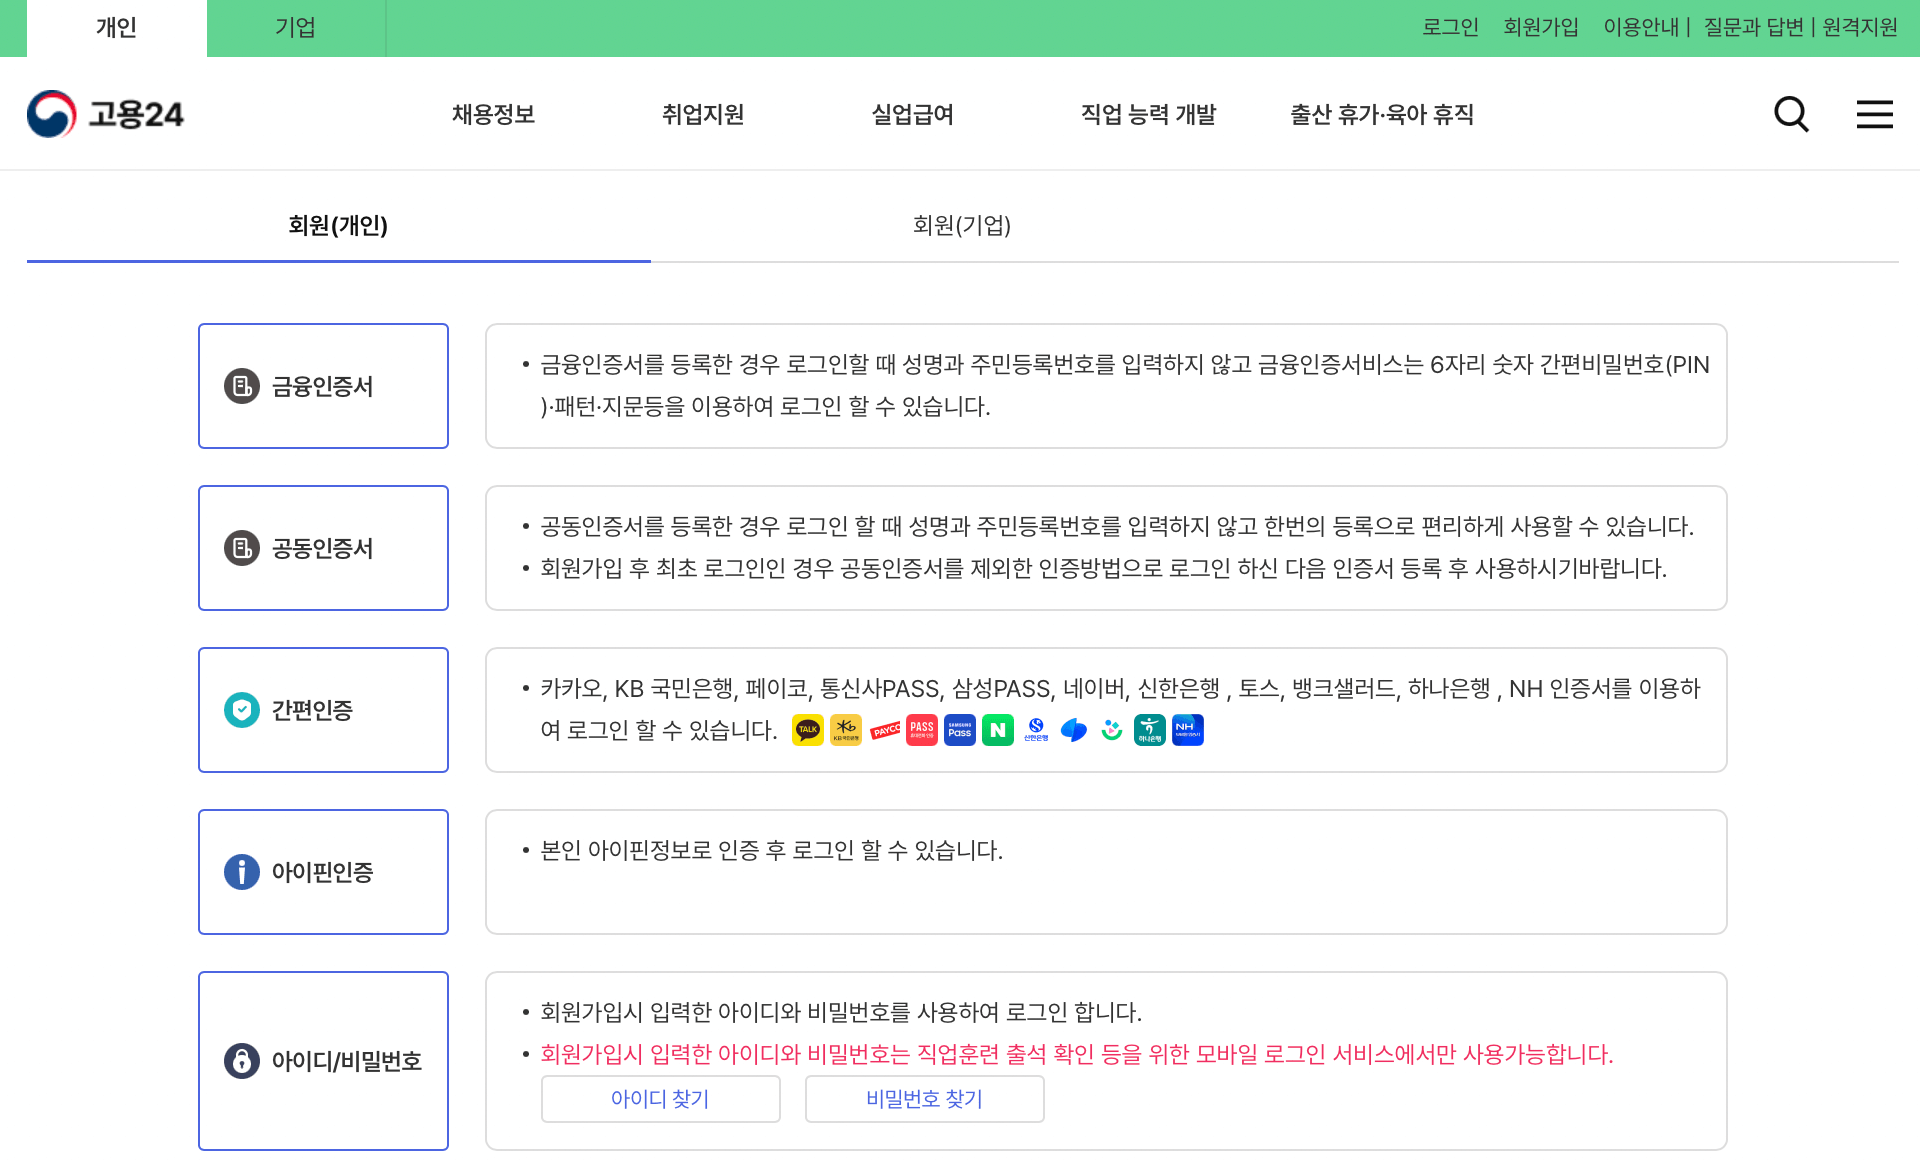Switch to the 회원(기업) tab
This screenshot has height=1162, width=1920.
coord(962,227)
